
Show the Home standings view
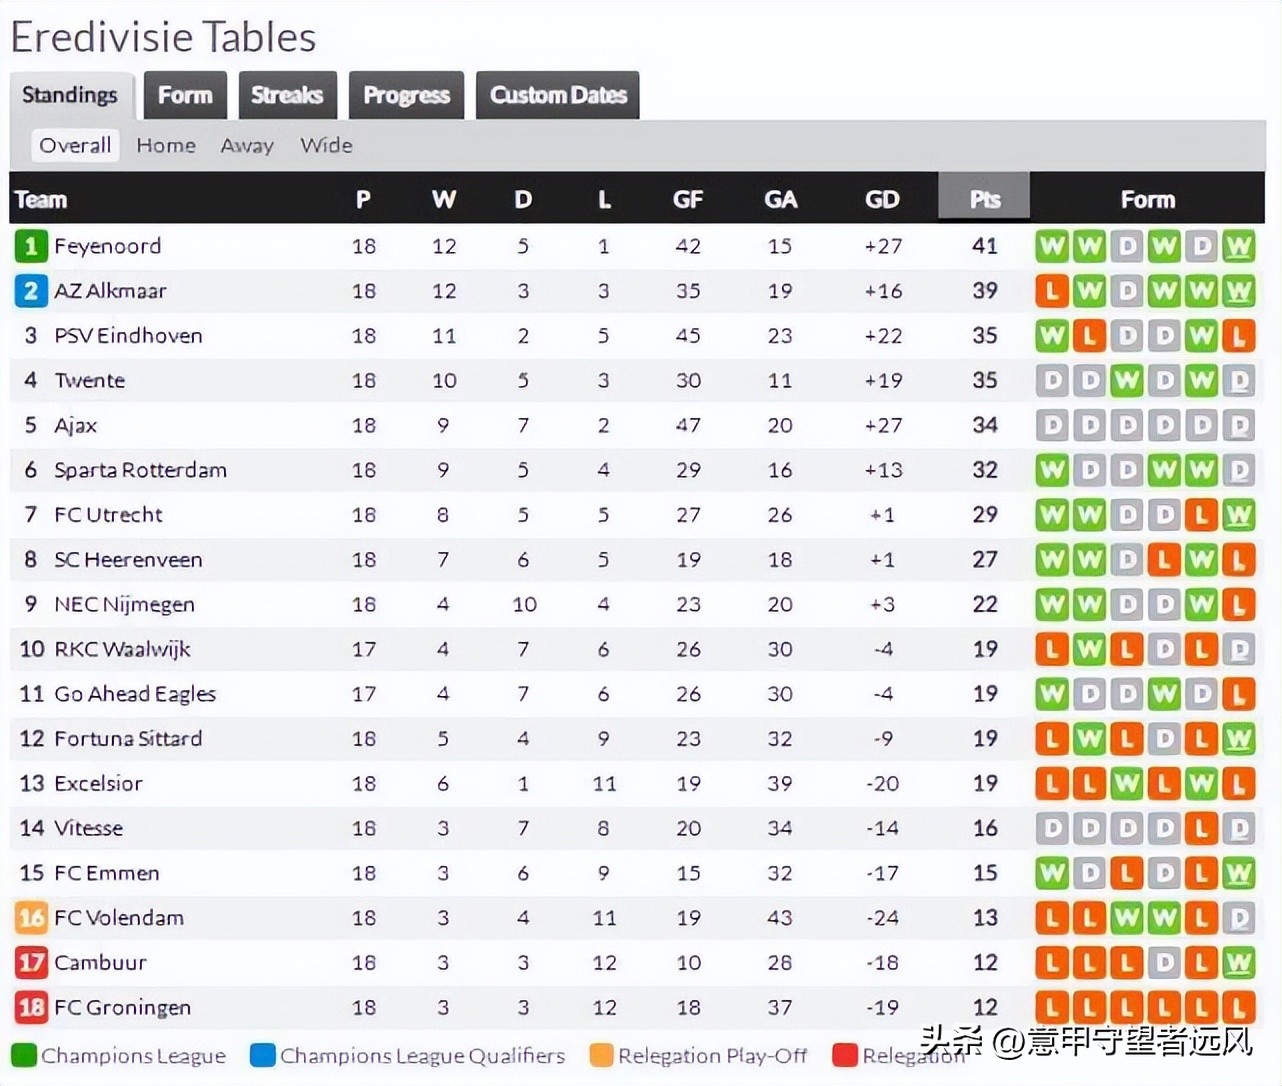pyautogui.click(x=166, y=145)
